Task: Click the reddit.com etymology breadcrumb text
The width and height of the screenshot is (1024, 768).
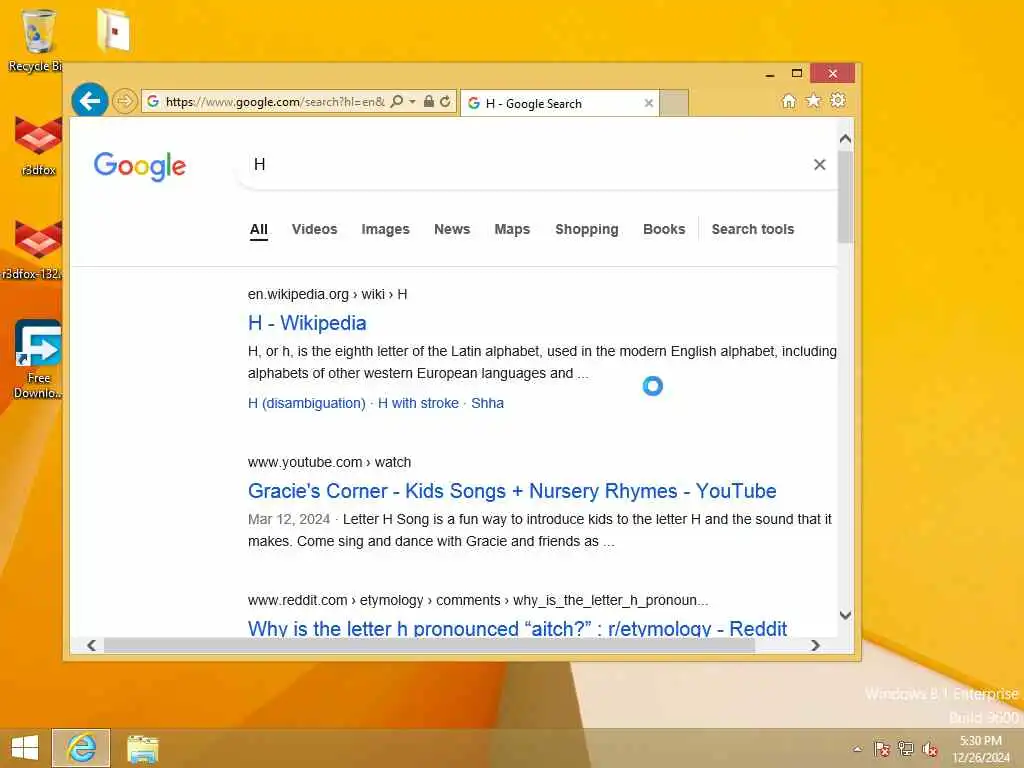Action: tap(478, 600)
